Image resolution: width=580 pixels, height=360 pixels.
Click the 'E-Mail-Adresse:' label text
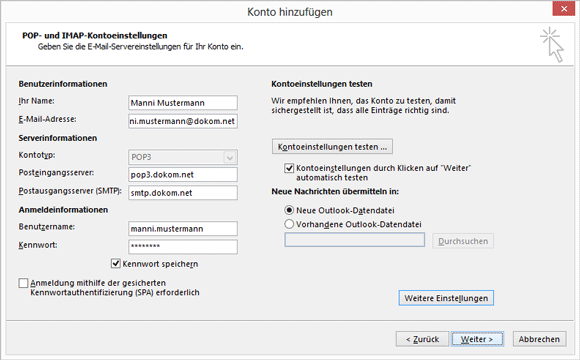coord(47,119)
